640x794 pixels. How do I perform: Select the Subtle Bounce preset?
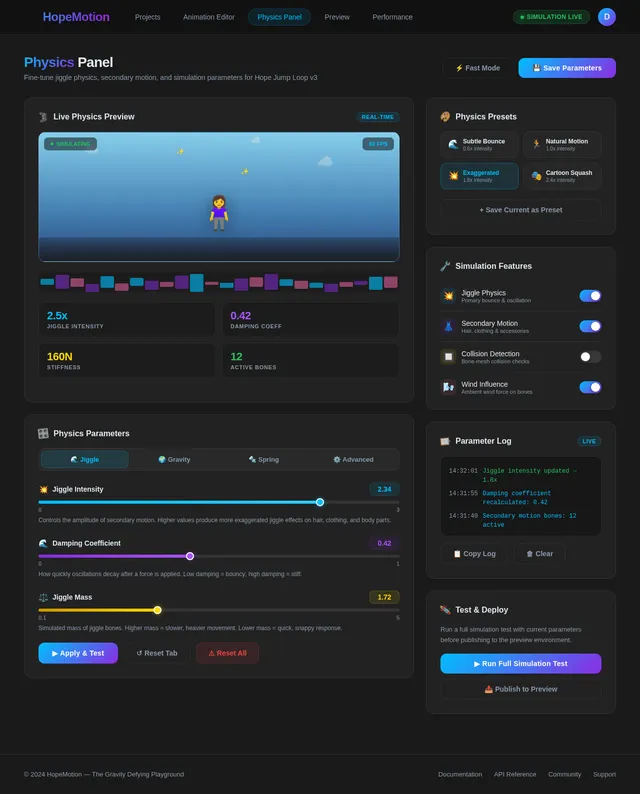[x=479, y=145]
